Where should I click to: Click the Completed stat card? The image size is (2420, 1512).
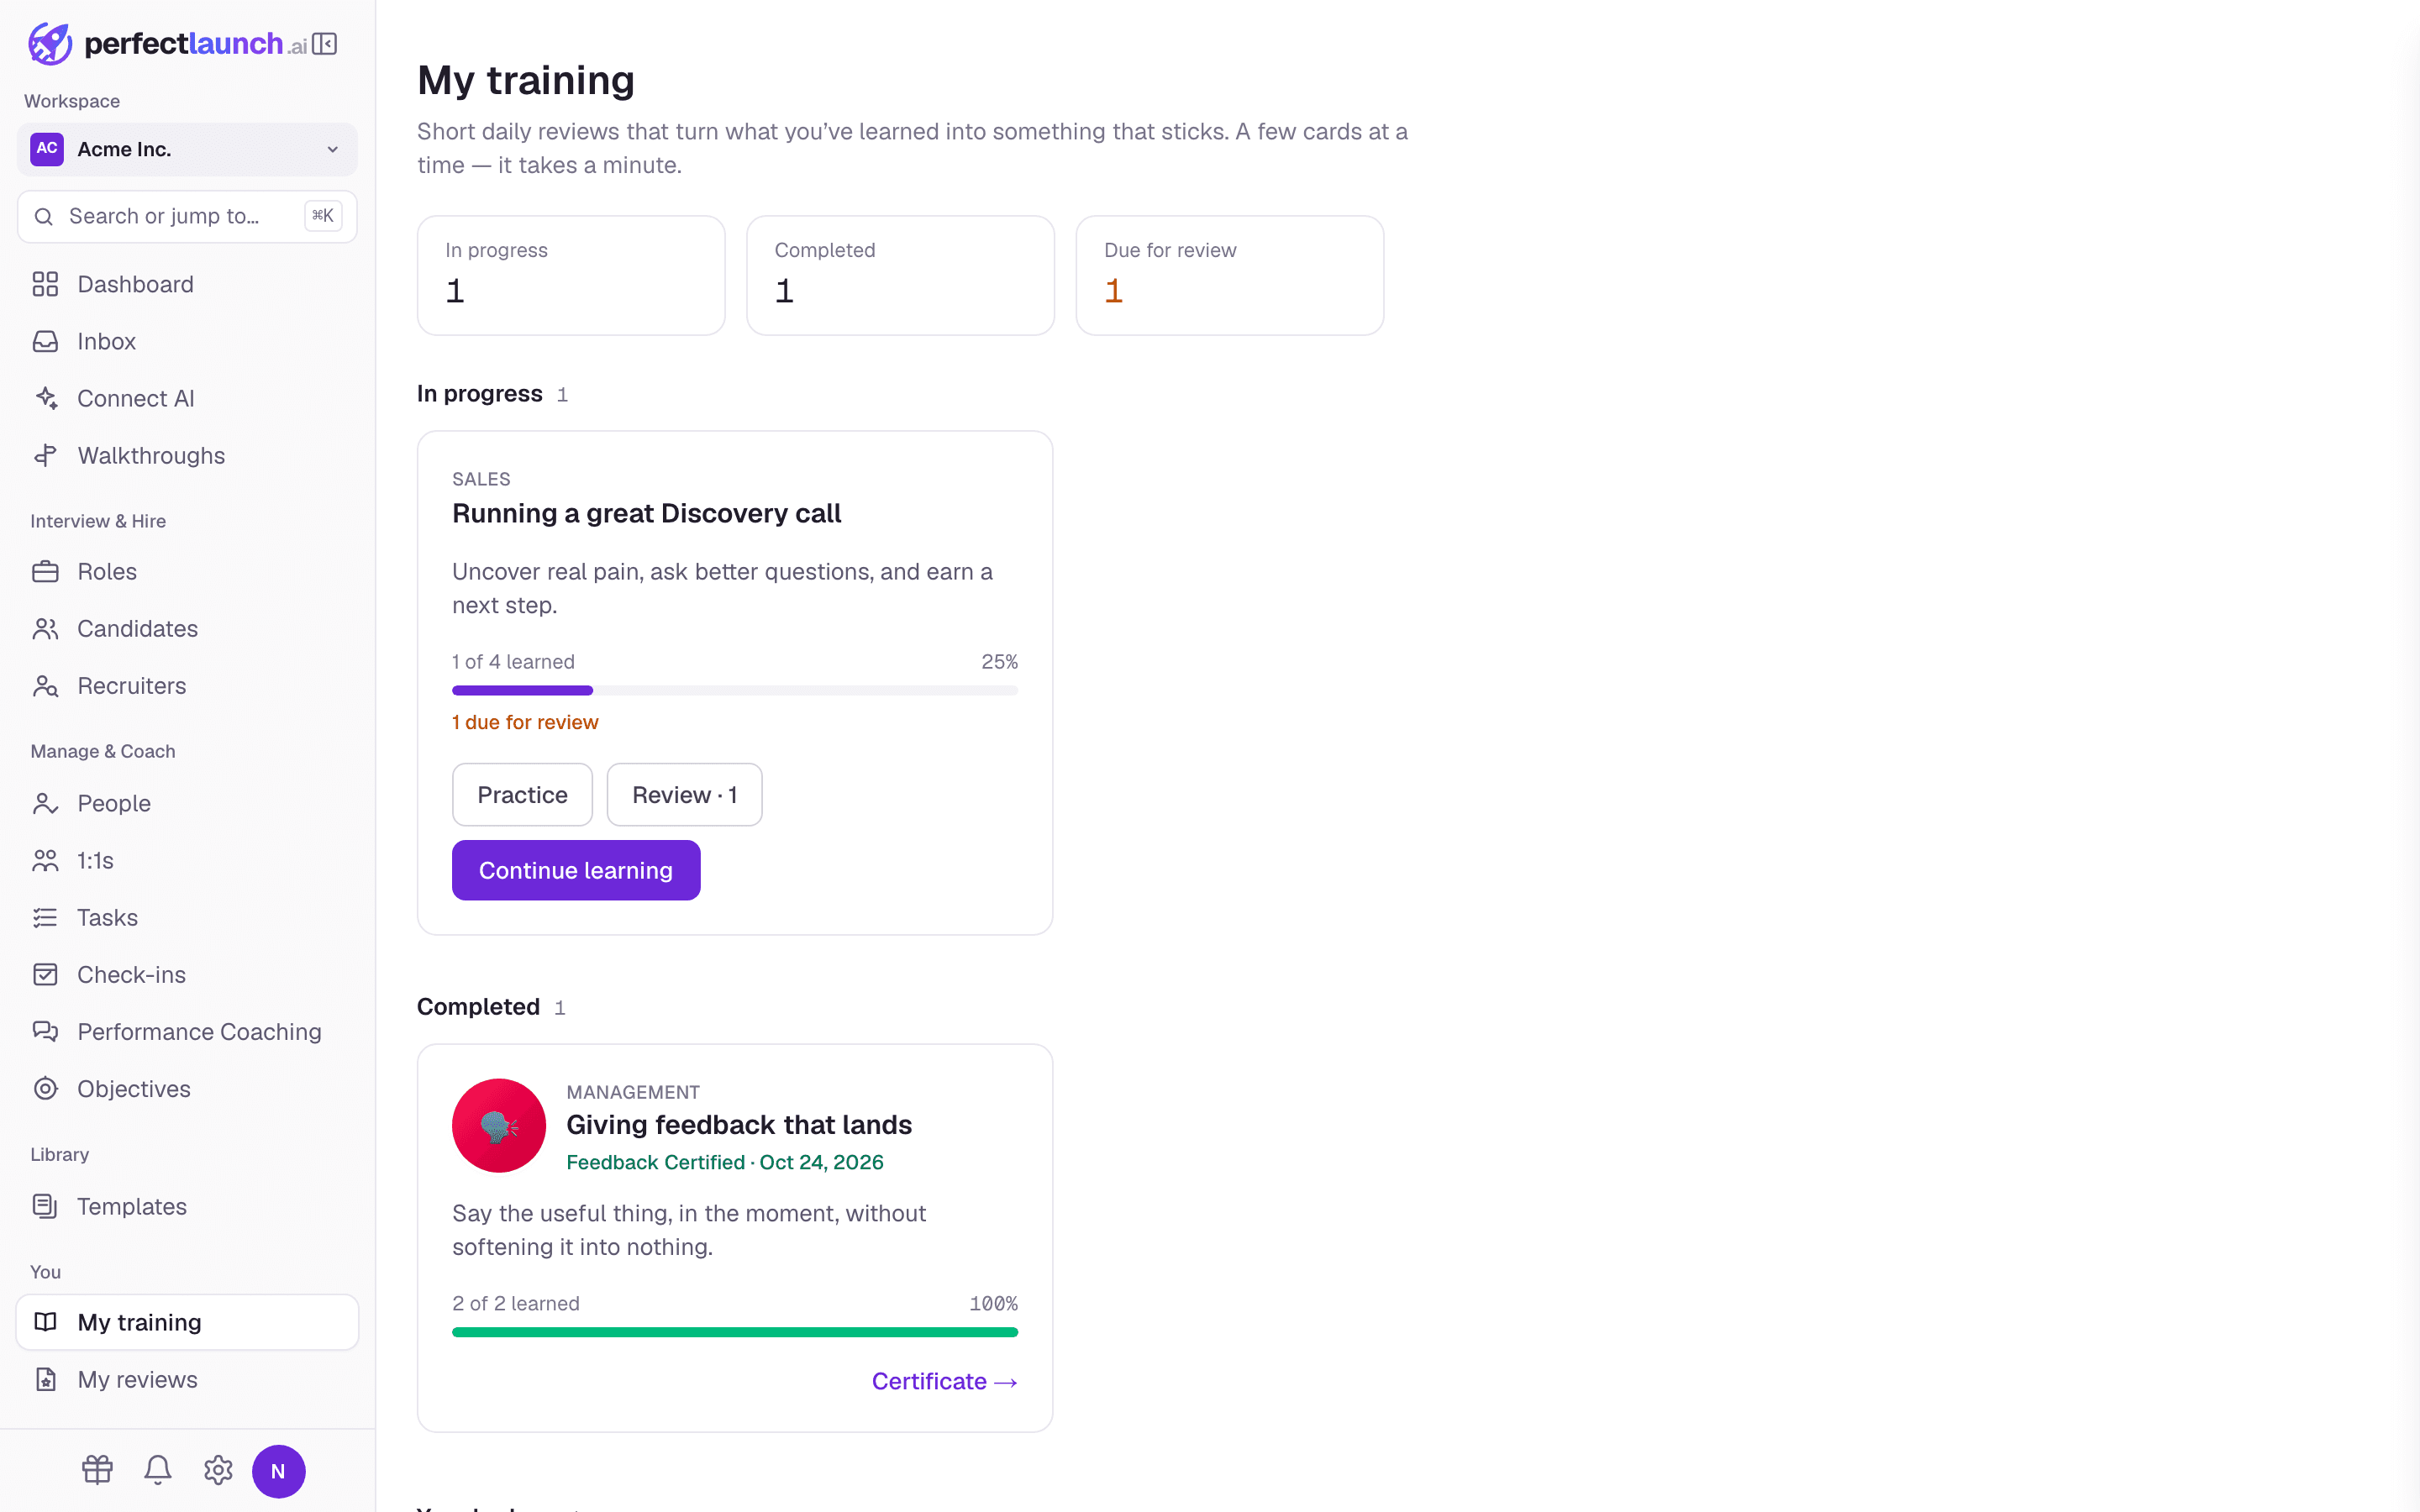(x=900, y=275)
